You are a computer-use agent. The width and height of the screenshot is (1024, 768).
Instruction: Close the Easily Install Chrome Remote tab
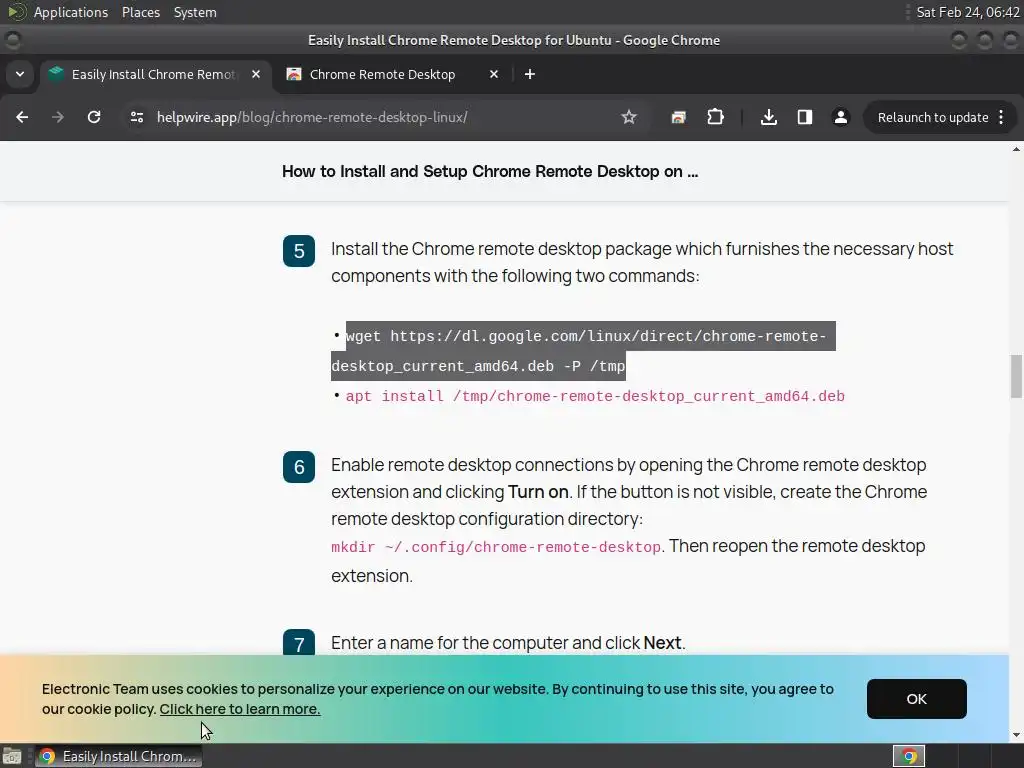[256, 74]
